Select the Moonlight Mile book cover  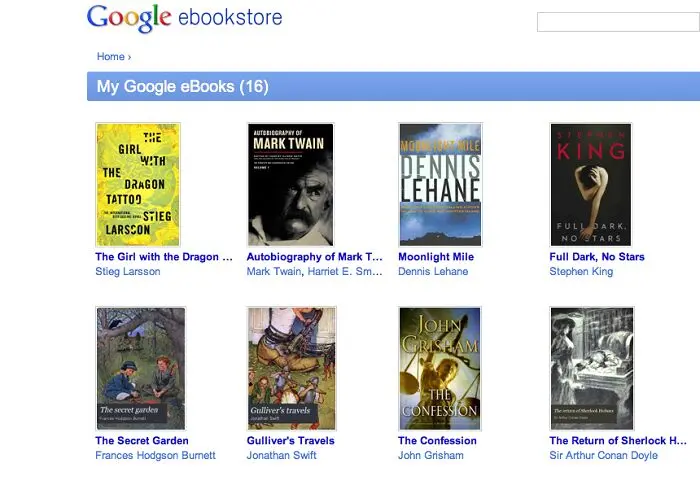[x=440, y=184]
